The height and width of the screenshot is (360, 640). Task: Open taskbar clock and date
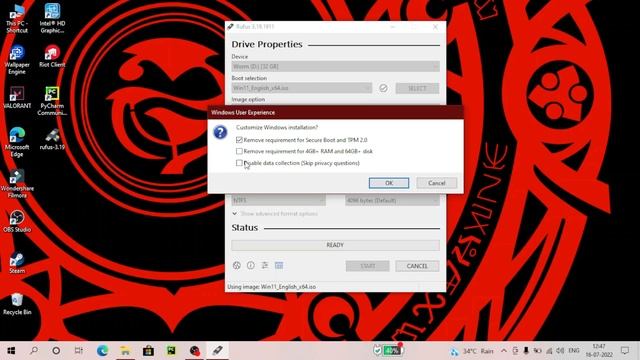pos(599,351)
